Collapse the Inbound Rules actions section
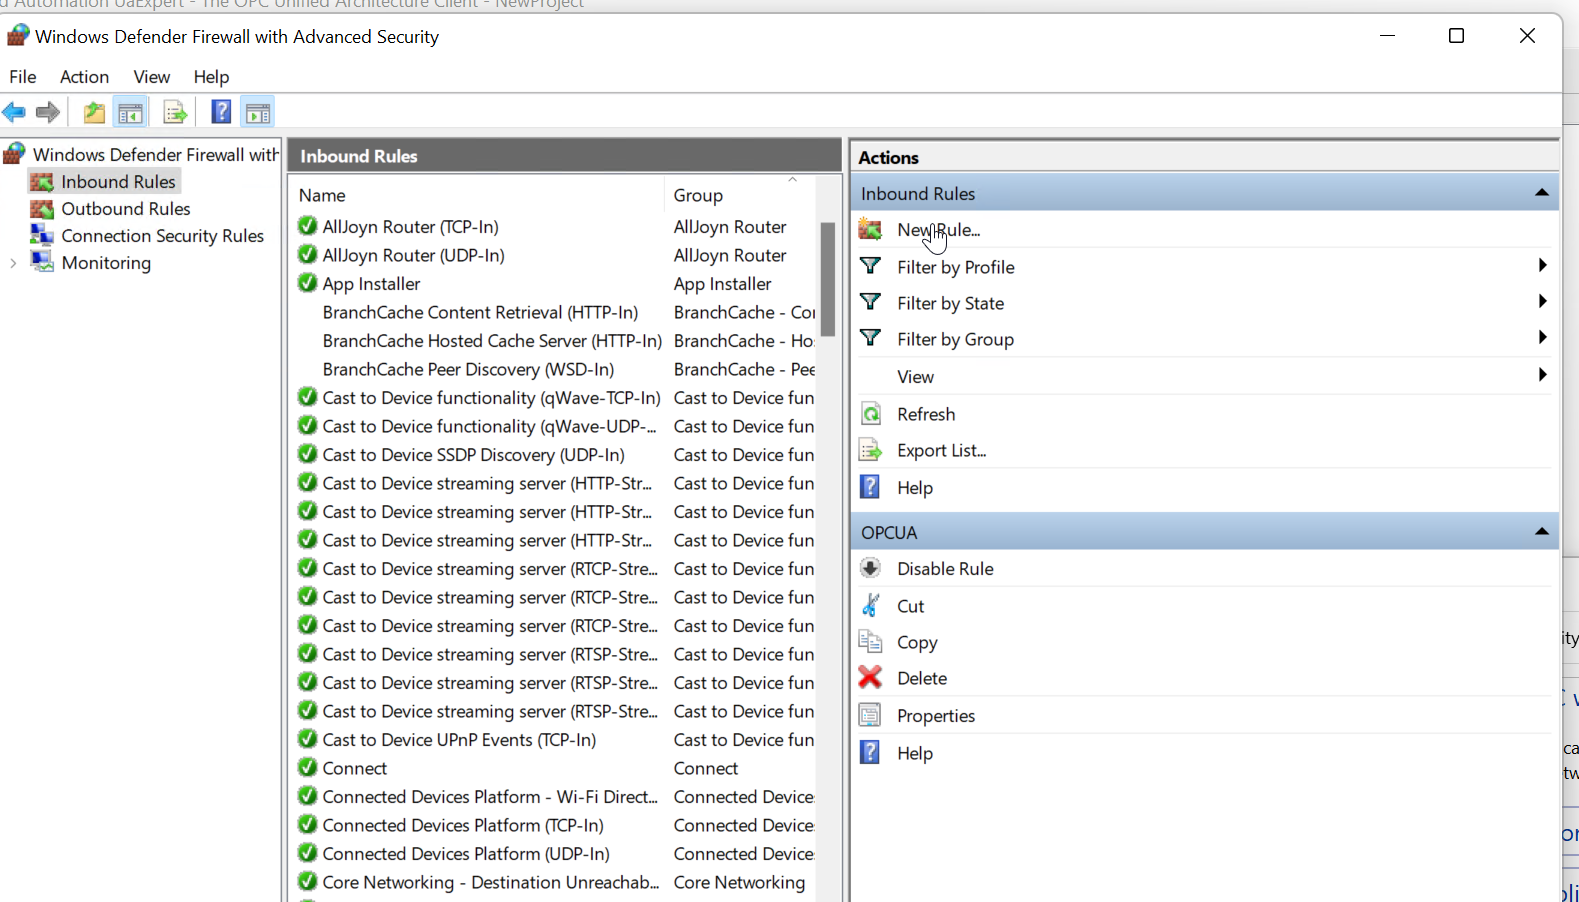Viewport: 1579px width, 902px height. point(1541,193)
